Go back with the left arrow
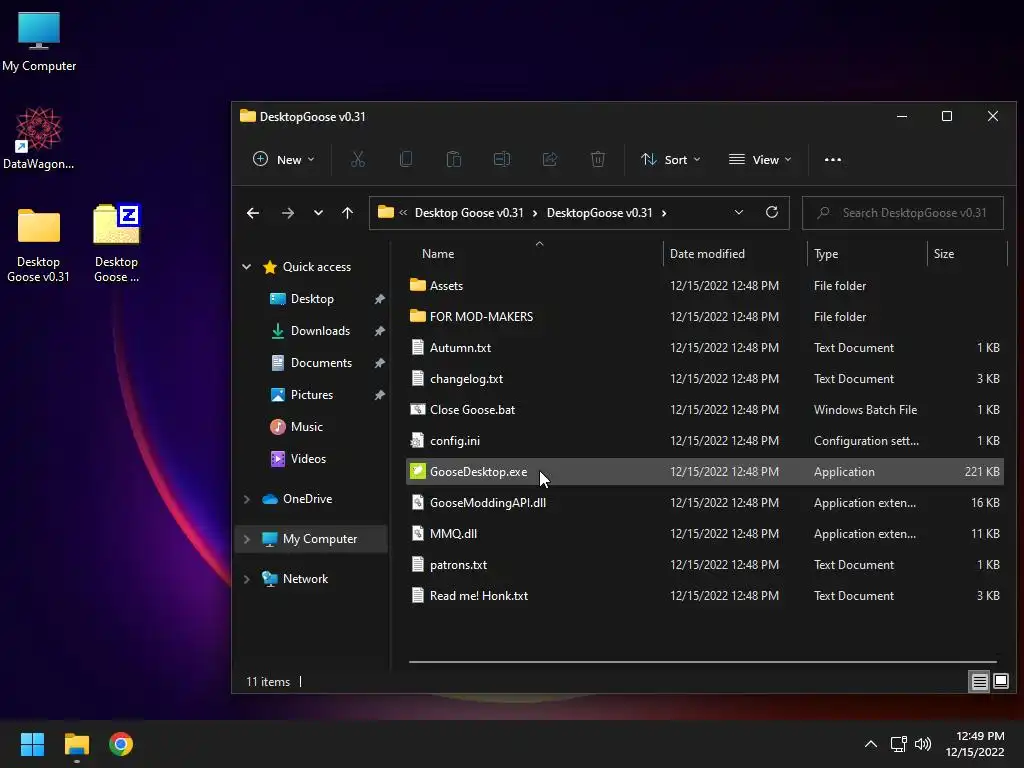This screenshot has width=1024, height=768. click(253, 213)
